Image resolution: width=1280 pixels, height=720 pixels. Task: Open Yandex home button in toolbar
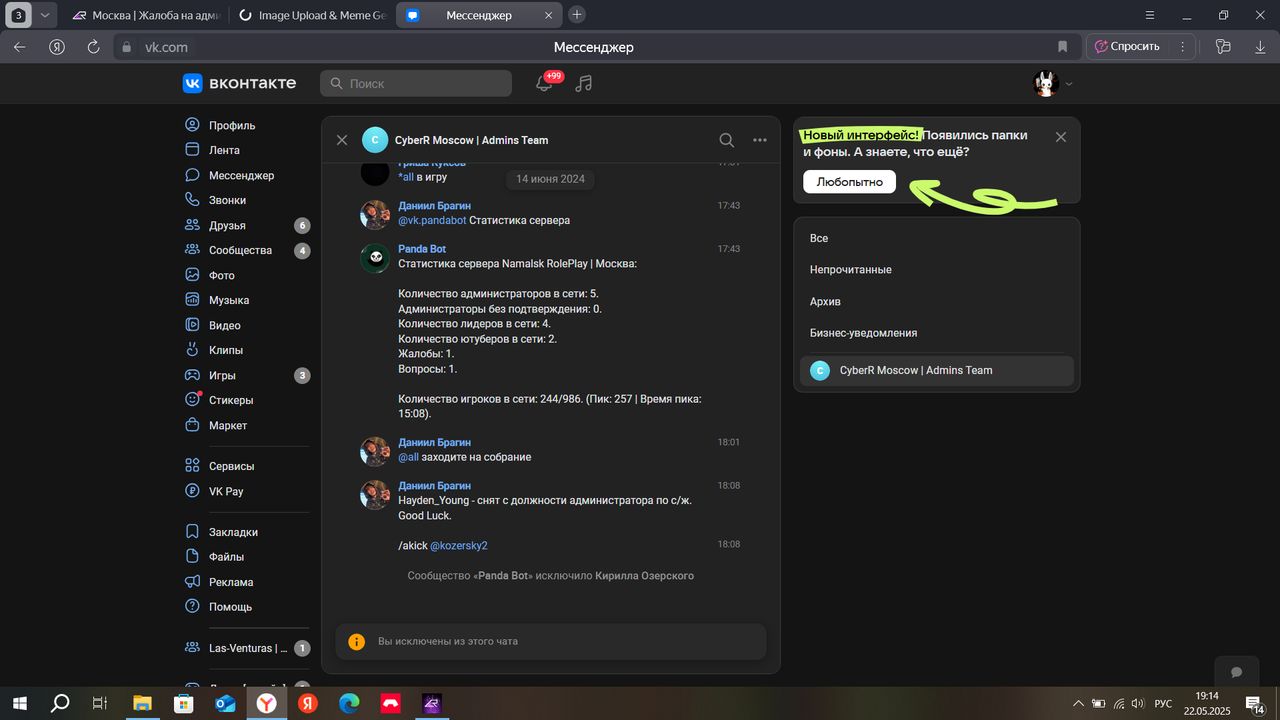[57, 47]
